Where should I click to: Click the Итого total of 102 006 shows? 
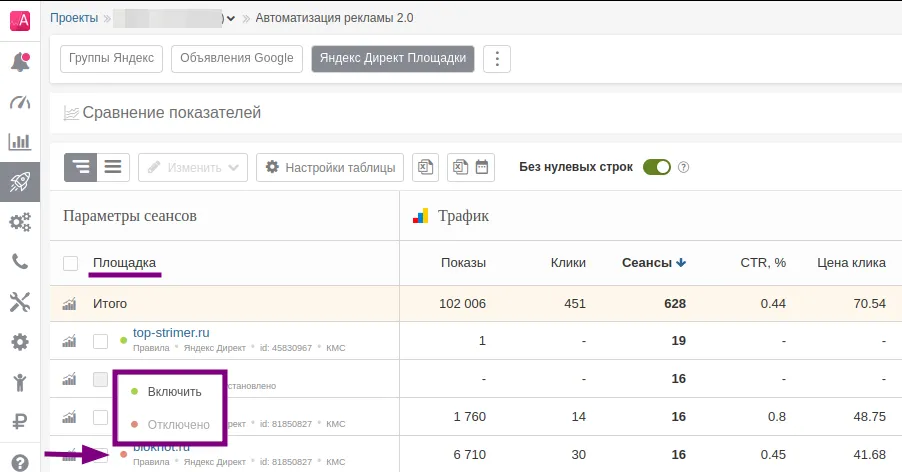(x=463, y=304)
